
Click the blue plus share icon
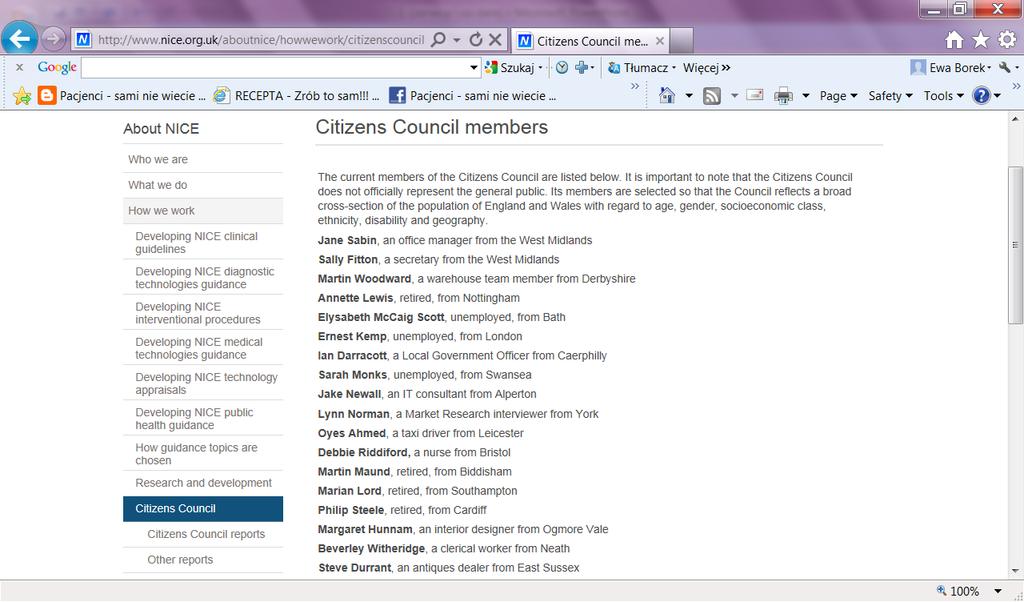pyautogui.click(x=581, y=67)
